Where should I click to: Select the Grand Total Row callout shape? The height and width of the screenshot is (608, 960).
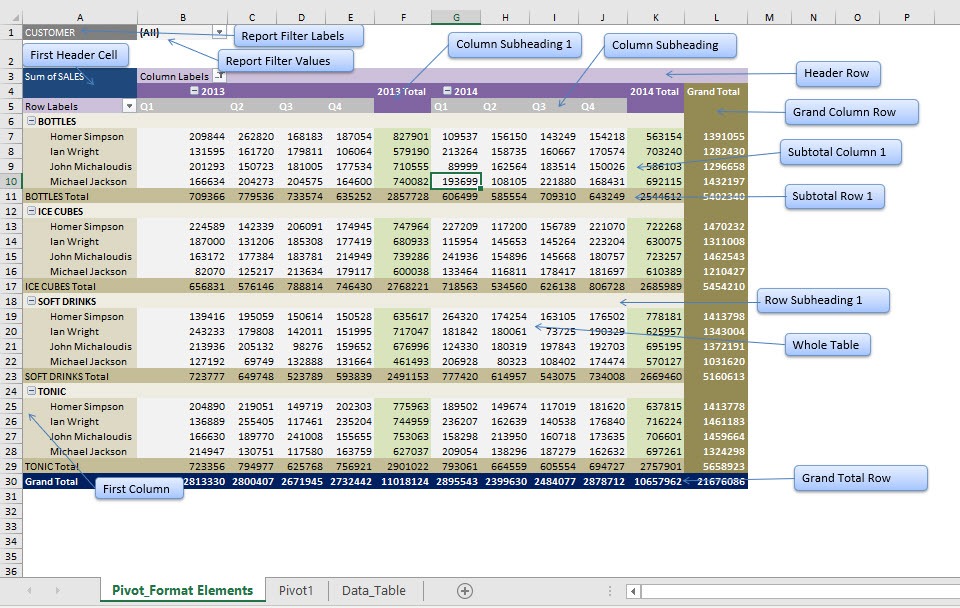tap(859, 478)
